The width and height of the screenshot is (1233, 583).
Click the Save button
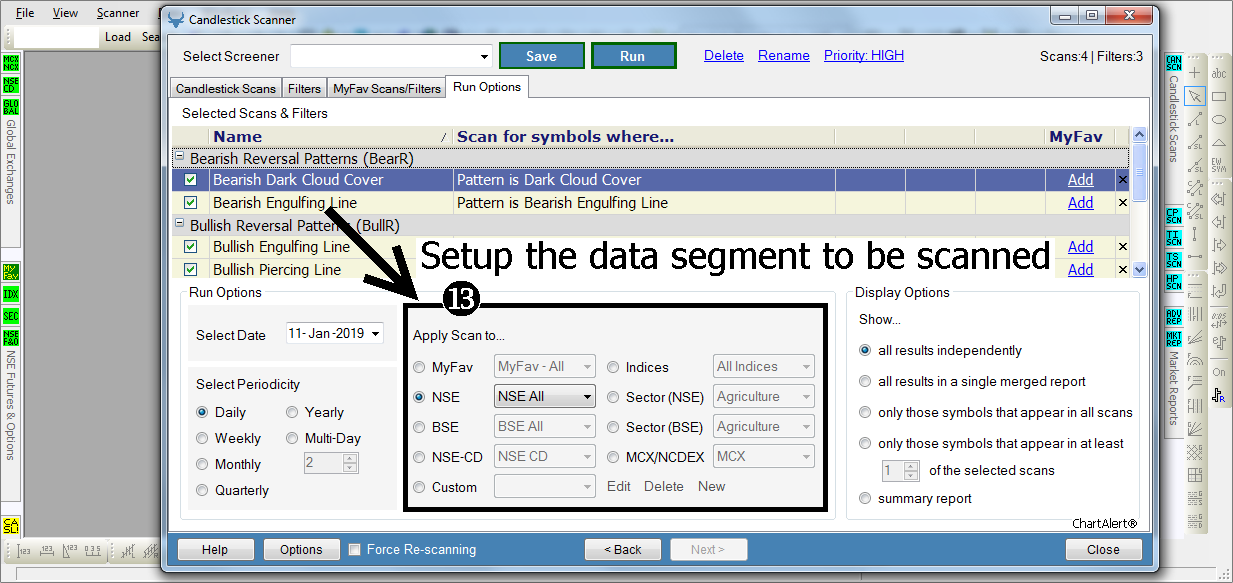[x=542, y=56]
